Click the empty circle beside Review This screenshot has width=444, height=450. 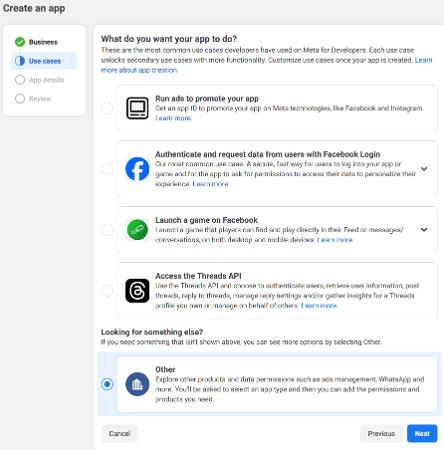tap(20, 99)
